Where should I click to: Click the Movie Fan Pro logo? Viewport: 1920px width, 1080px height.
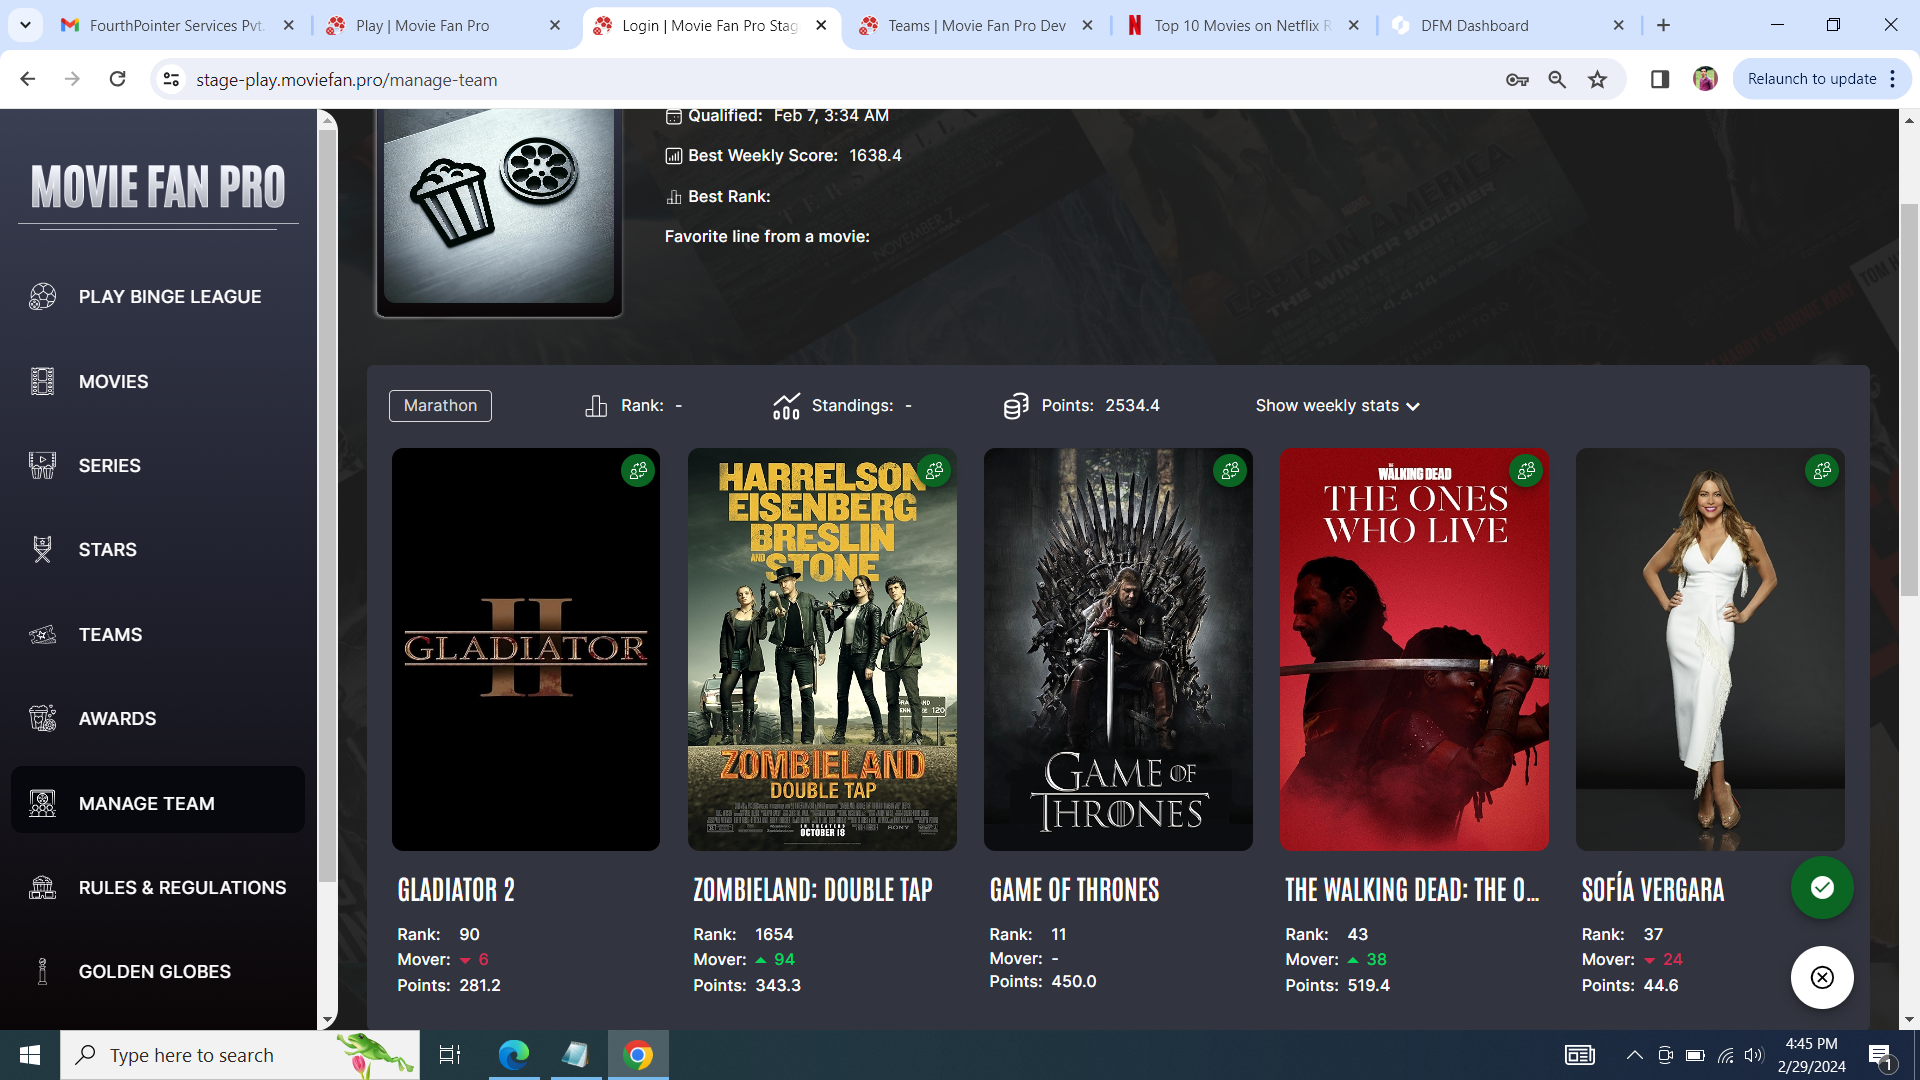158,188
